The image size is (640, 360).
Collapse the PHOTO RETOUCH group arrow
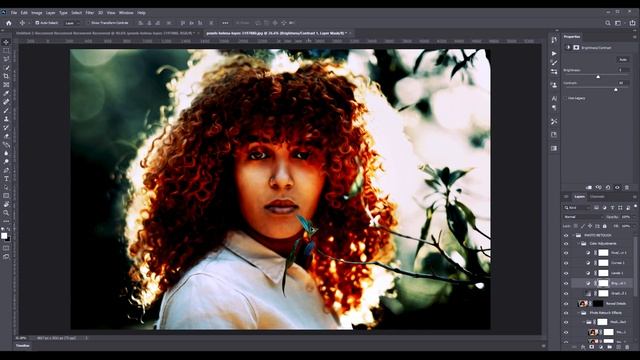click(x=573, y=236)
